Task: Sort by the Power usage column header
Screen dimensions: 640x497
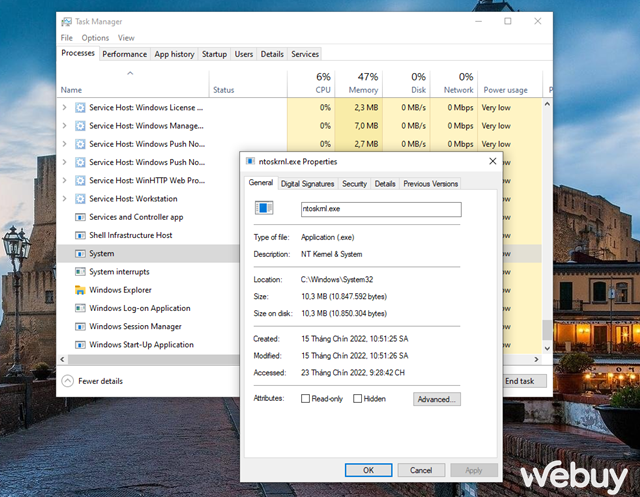Action: click(510, 83)
